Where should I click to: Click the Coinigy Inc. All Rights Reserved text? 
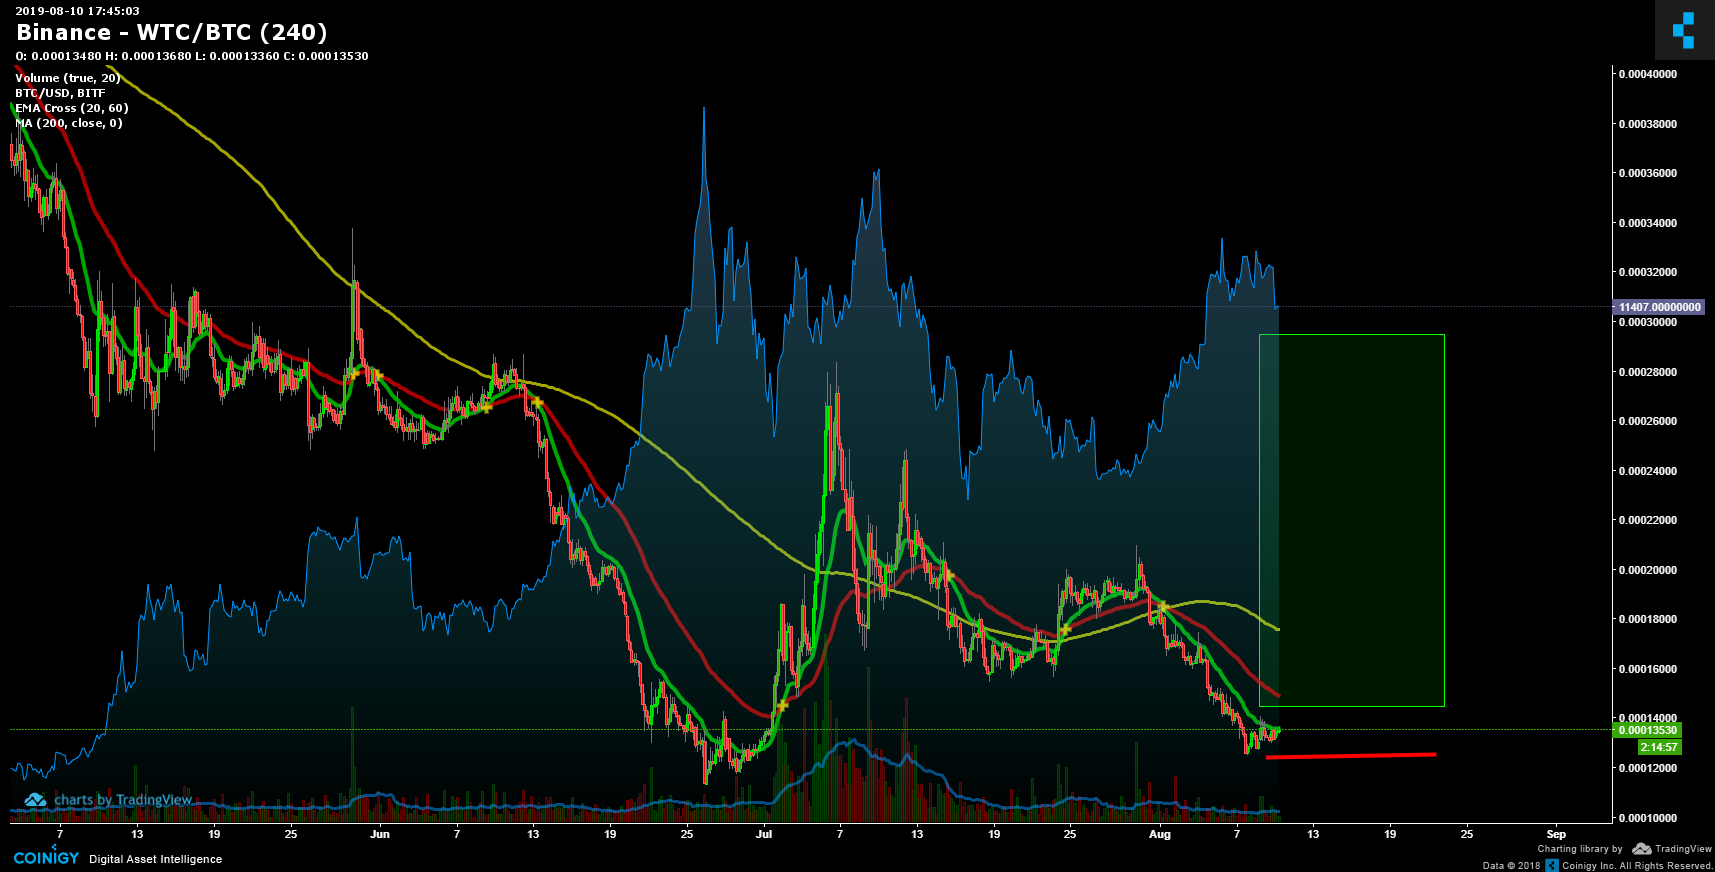point(1638,866)
